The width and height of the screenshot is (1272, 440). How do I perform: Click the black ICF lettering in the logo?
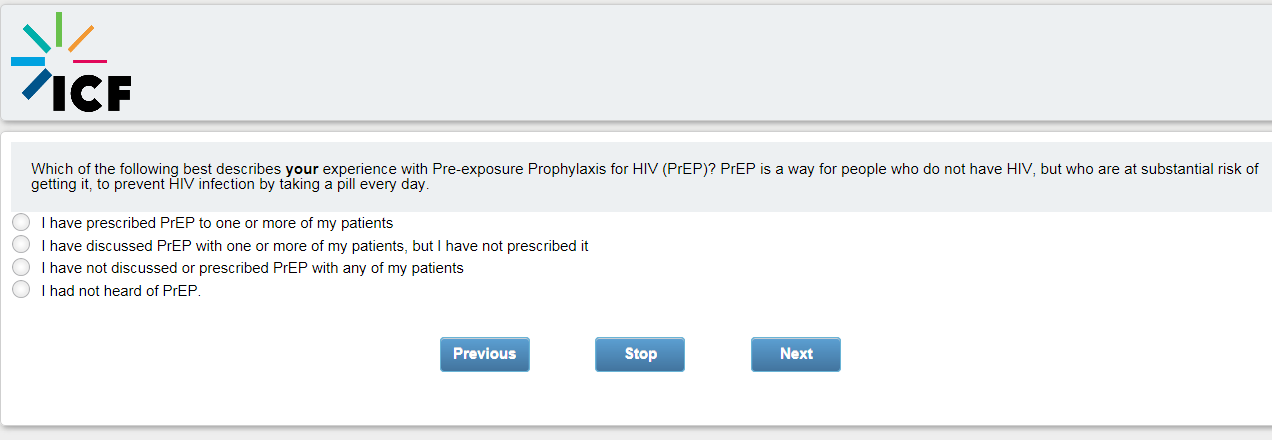92,93
